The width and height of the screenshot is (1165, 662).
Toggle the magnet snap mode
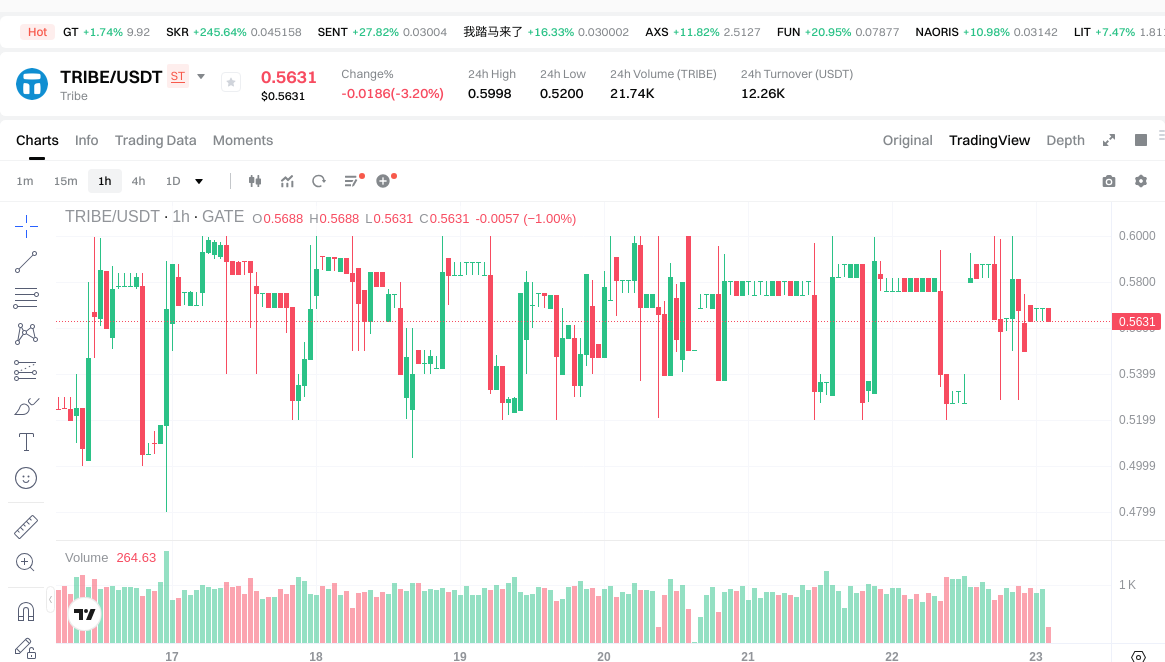[26, 611]
